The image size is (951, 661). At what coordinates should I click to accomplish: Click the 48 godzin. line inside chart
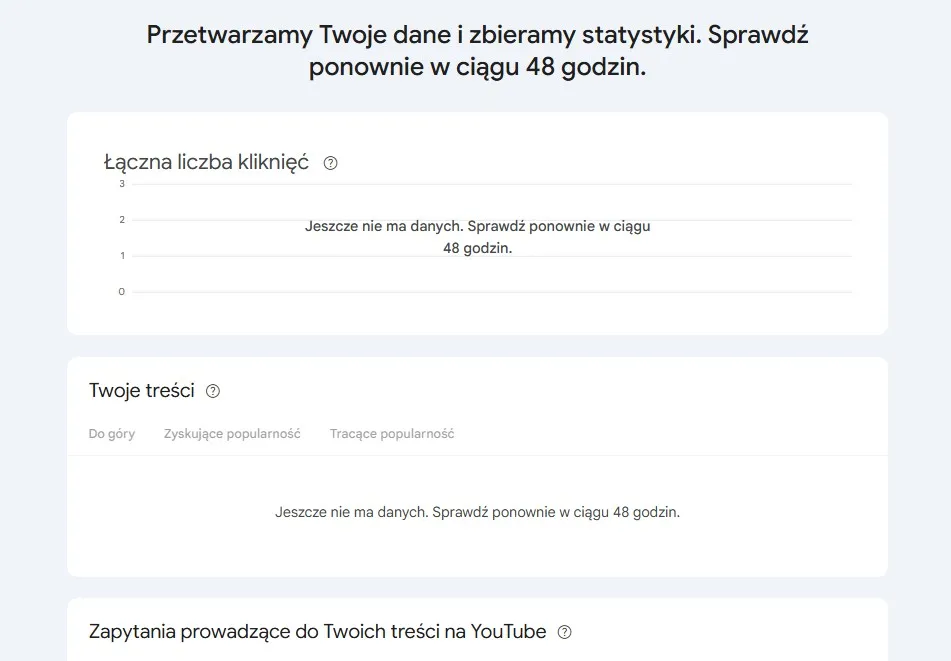coord(477,248)
